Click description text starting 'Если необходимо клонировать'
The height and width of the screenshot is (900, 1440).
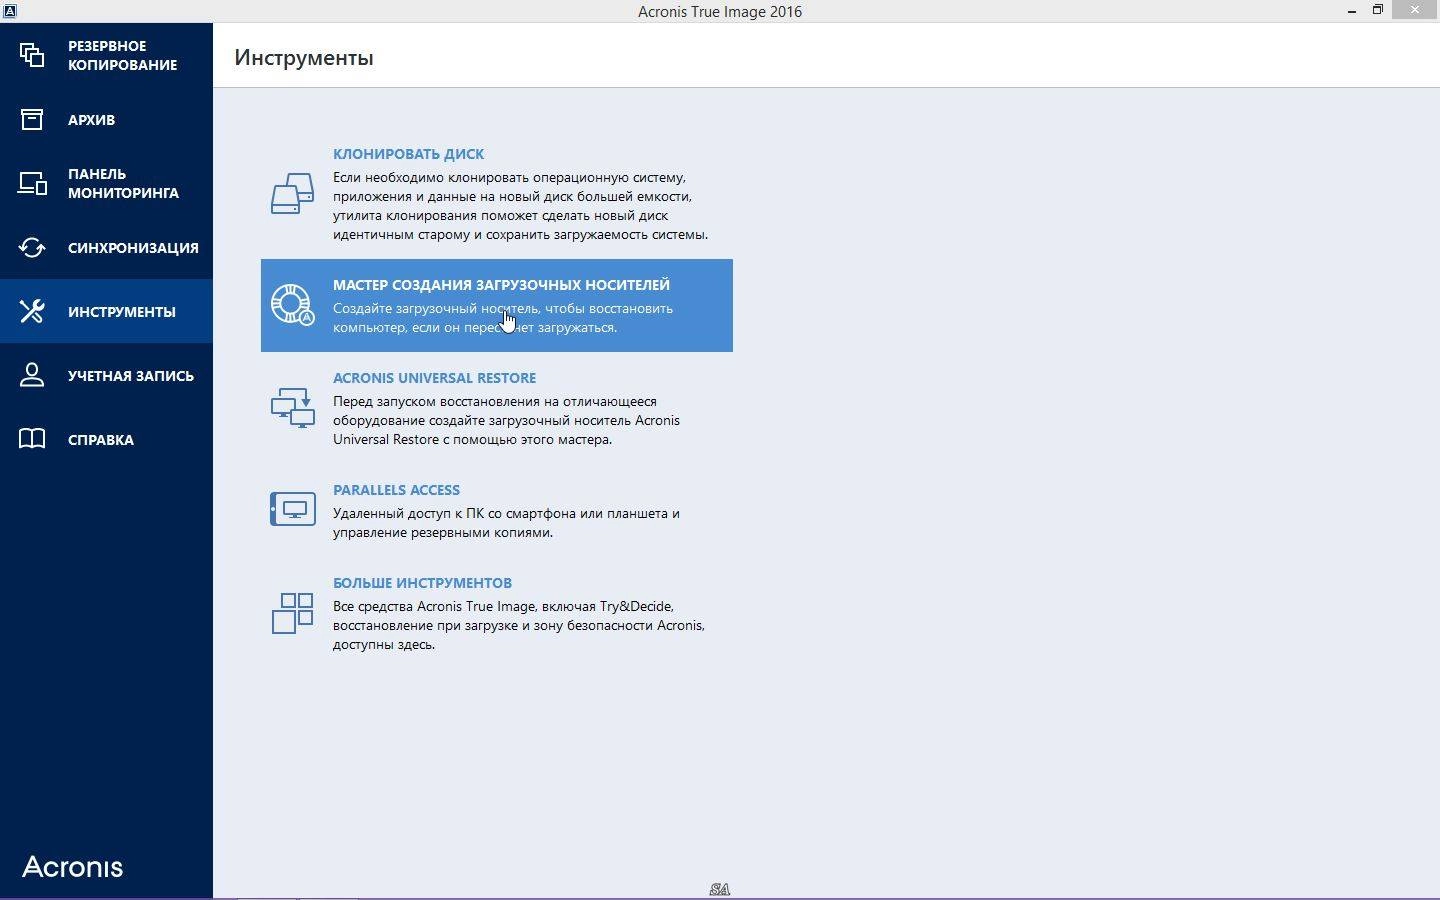pos(520,206)
